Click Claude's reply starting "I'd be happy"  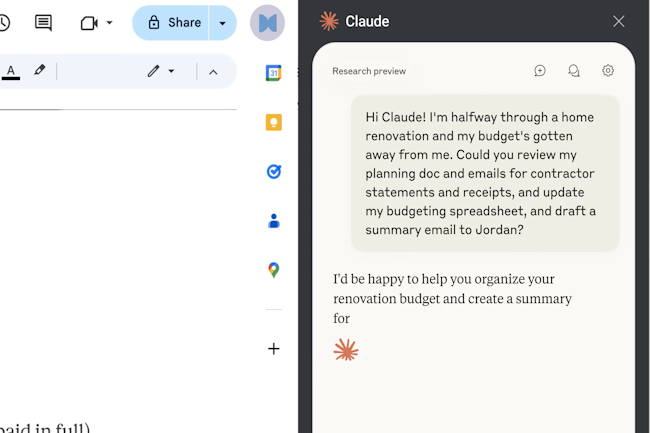pyautogui.click(x=453, y=298)
